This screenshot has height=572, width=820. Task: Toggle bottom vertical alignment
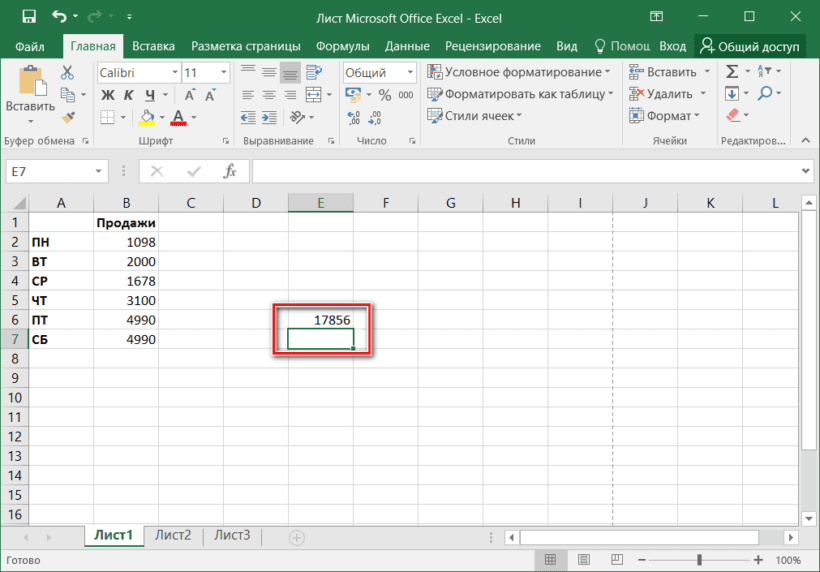tap(290, 73)
